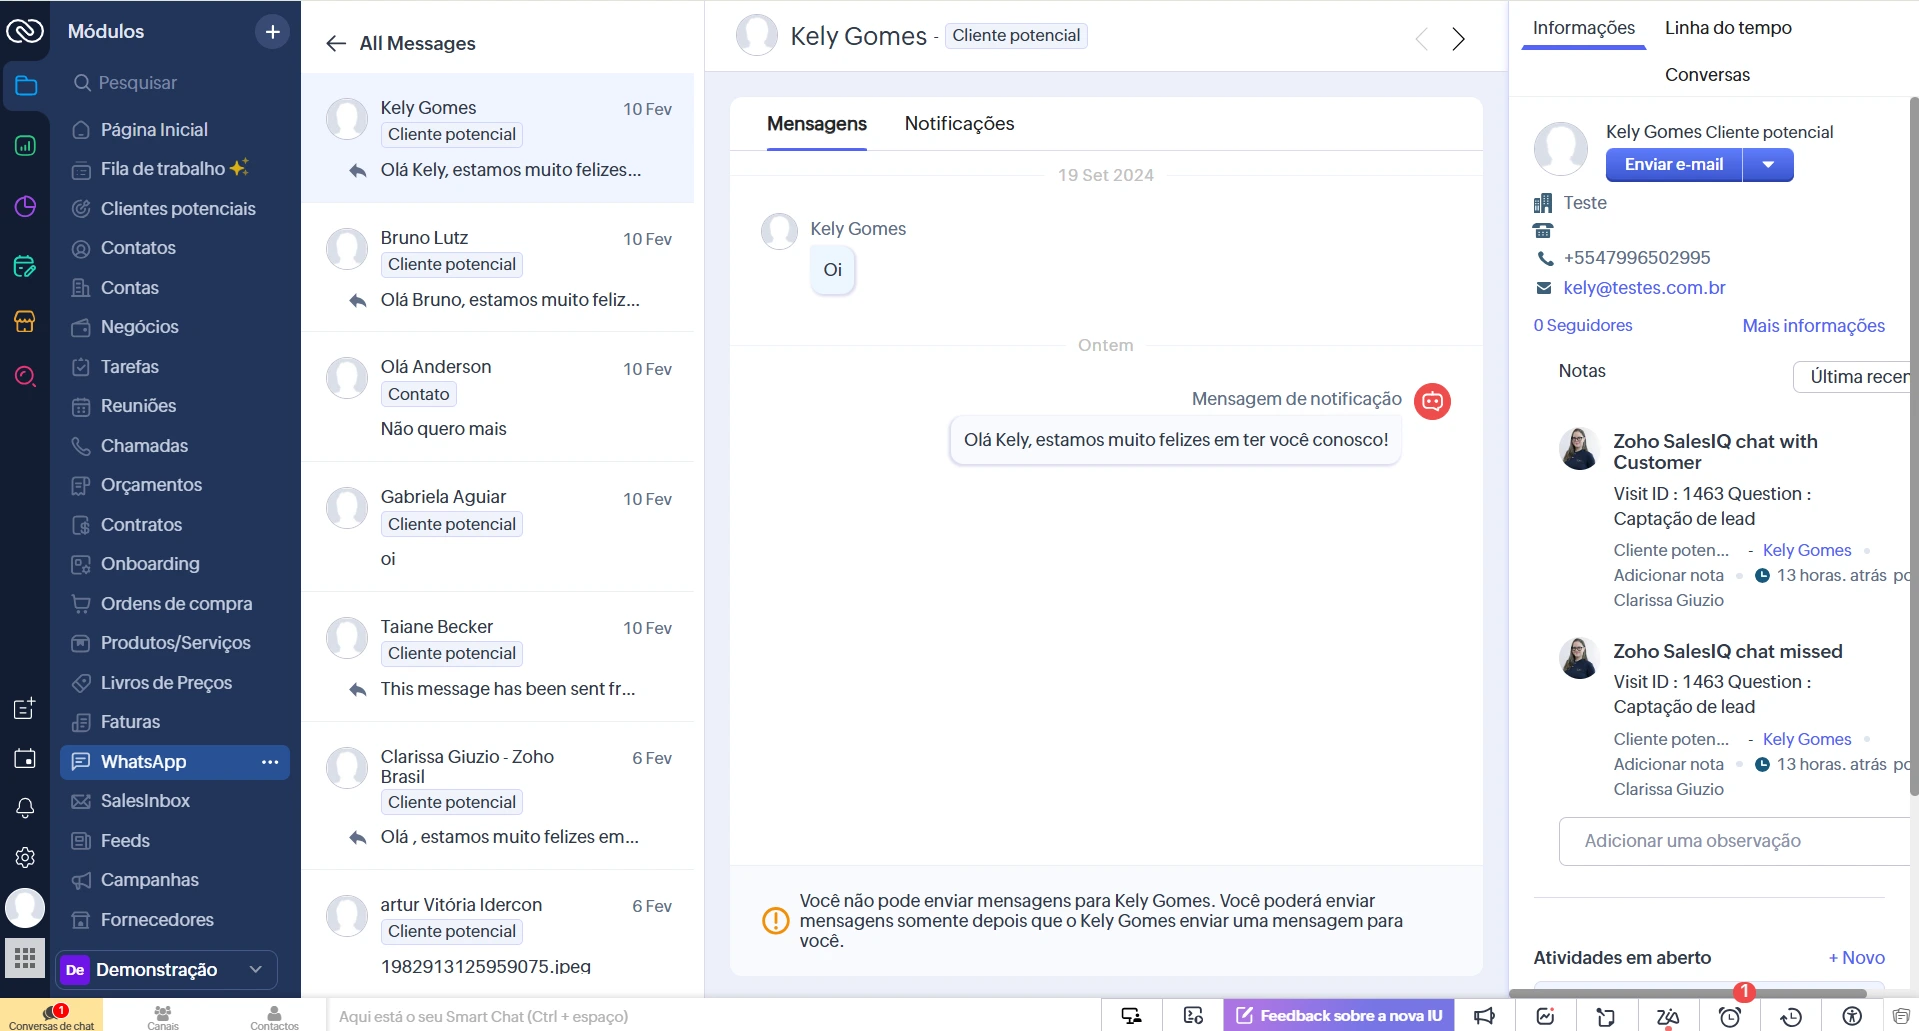Open Taiane Becker conversation
Viewport: 1919px width, 1031px height.
click(498, 657)
